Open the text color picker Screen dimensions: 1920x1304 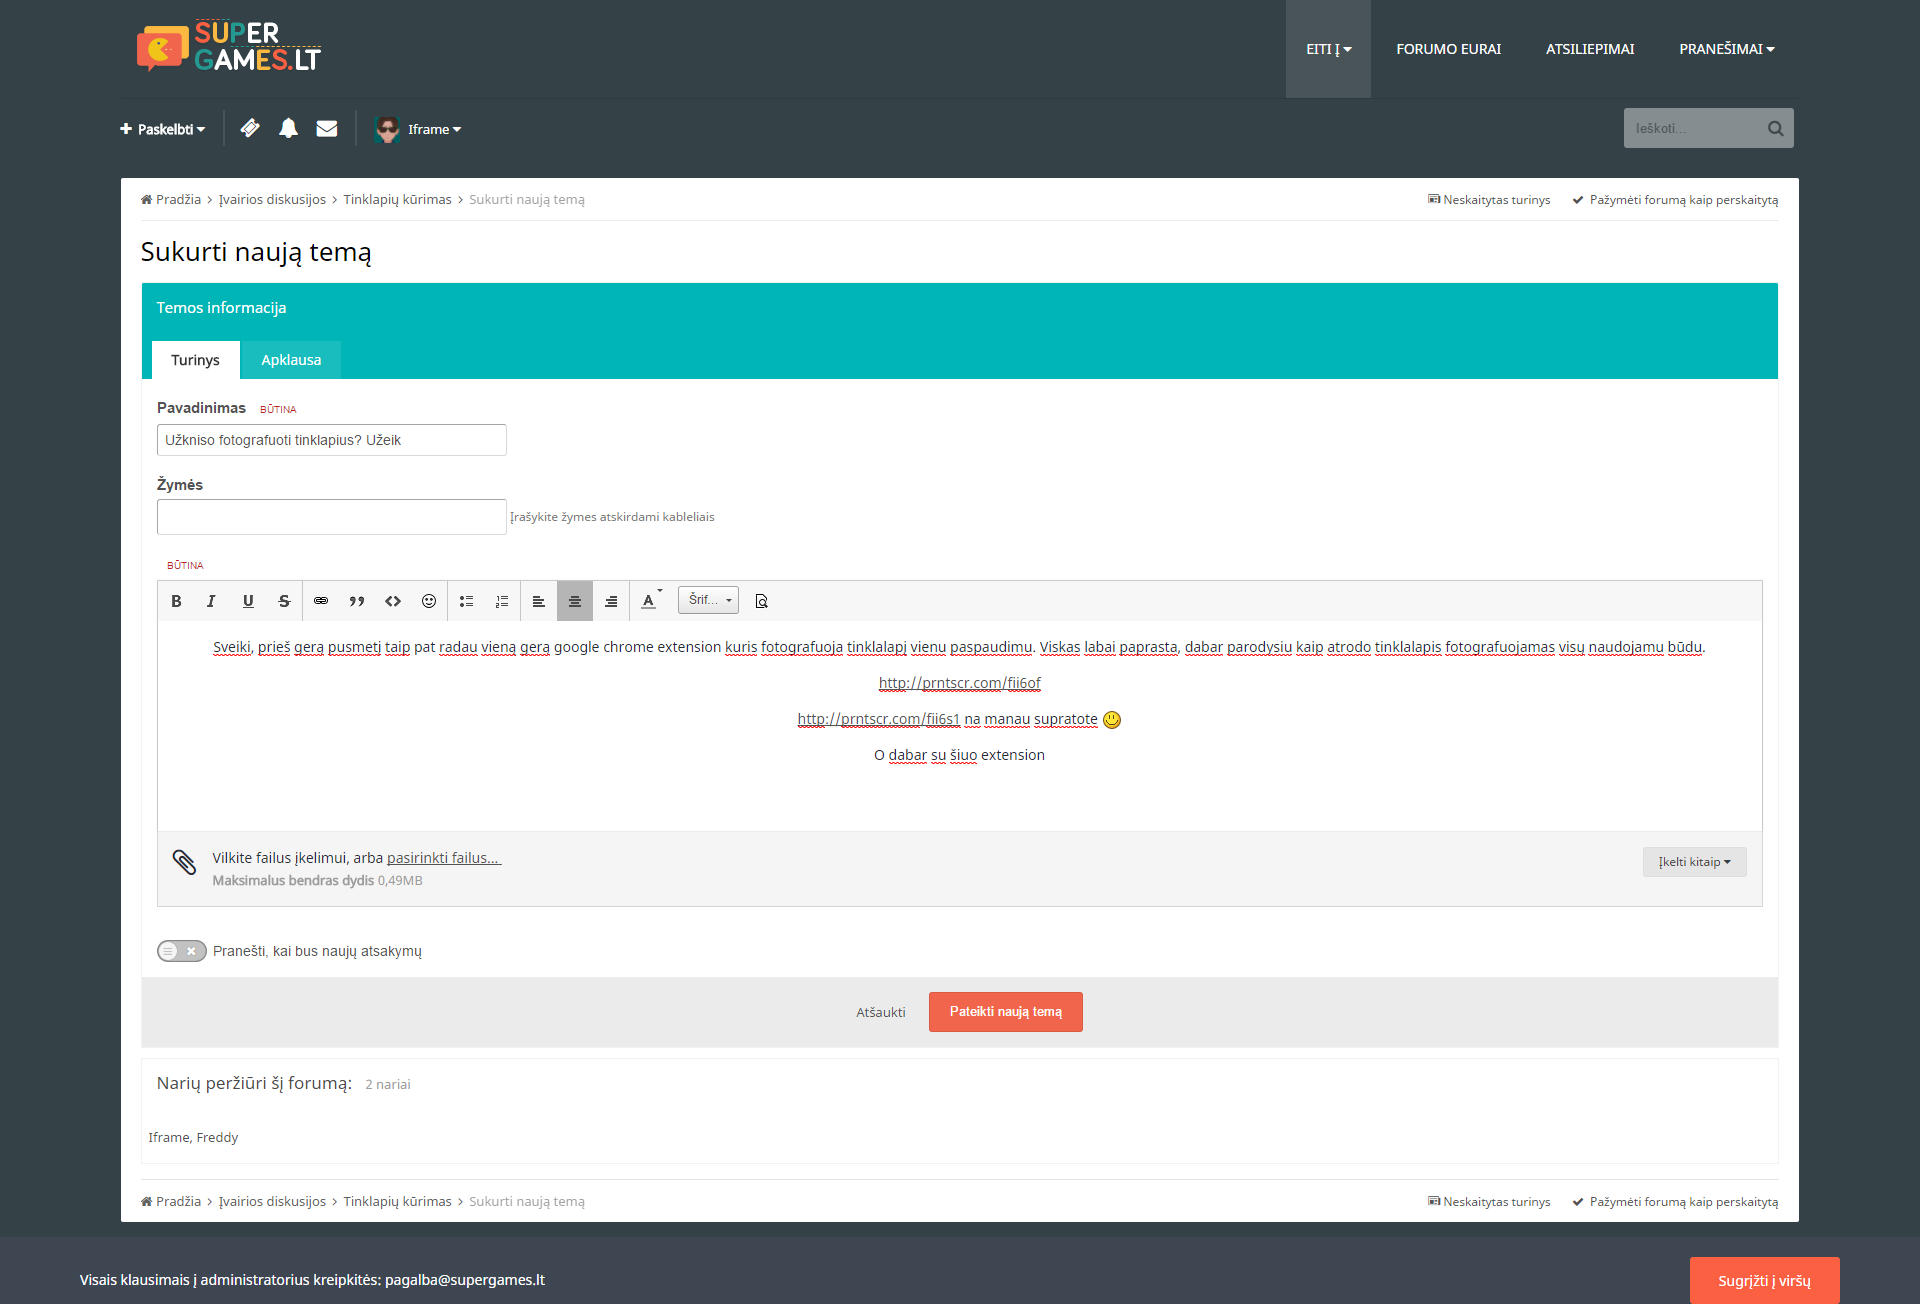point(650,601)
